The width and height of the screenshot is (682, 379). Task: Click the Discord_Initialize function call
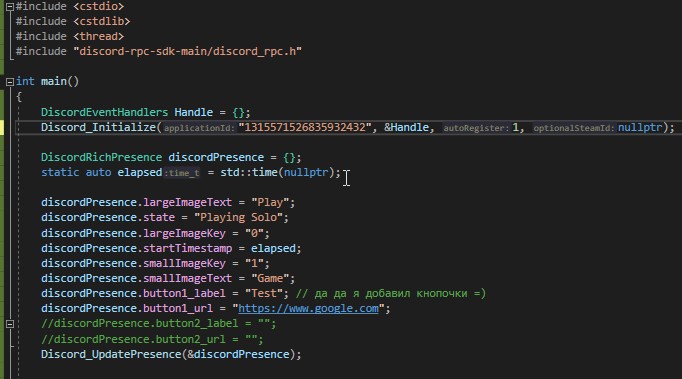(98, 127)
